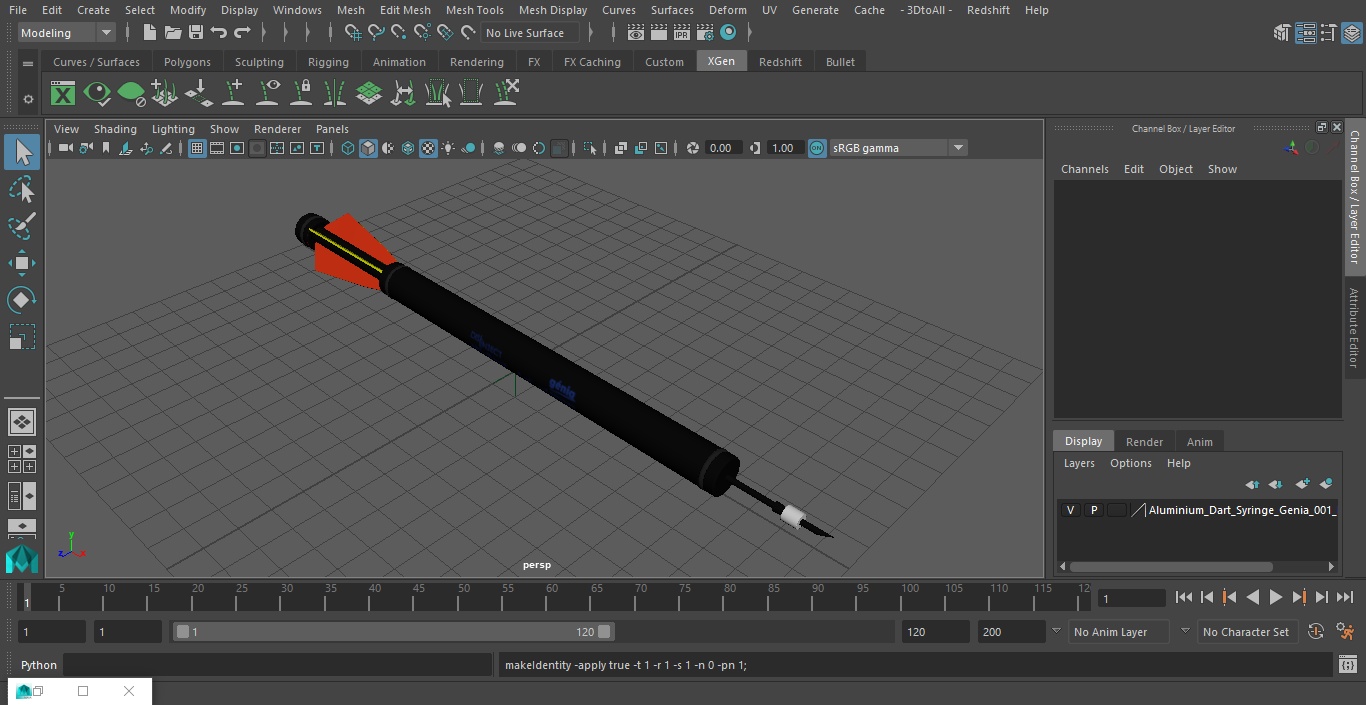Open the Layers menu in Layer Editor
Image resolution: width=1366 pixels, height=705 pixels.
(x=1078, y=463)
